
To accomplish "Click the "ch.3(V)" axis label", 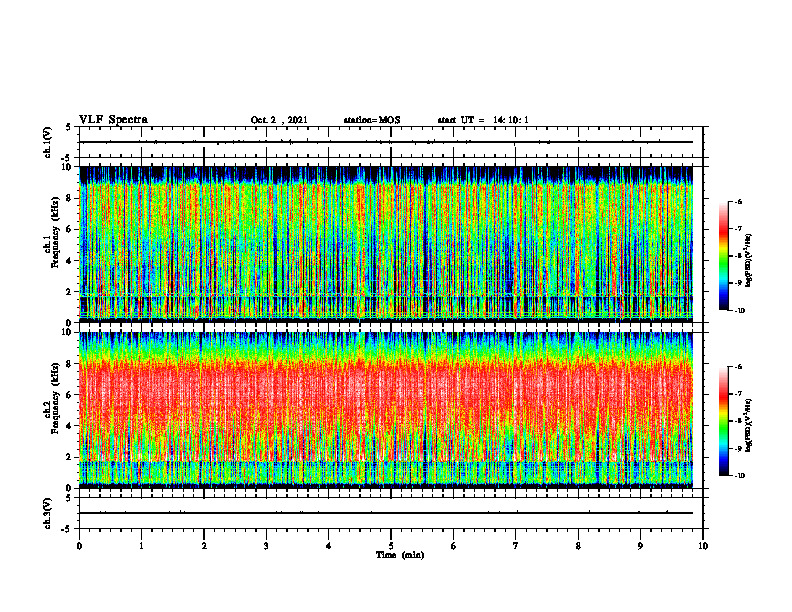I will click(48, 513).
